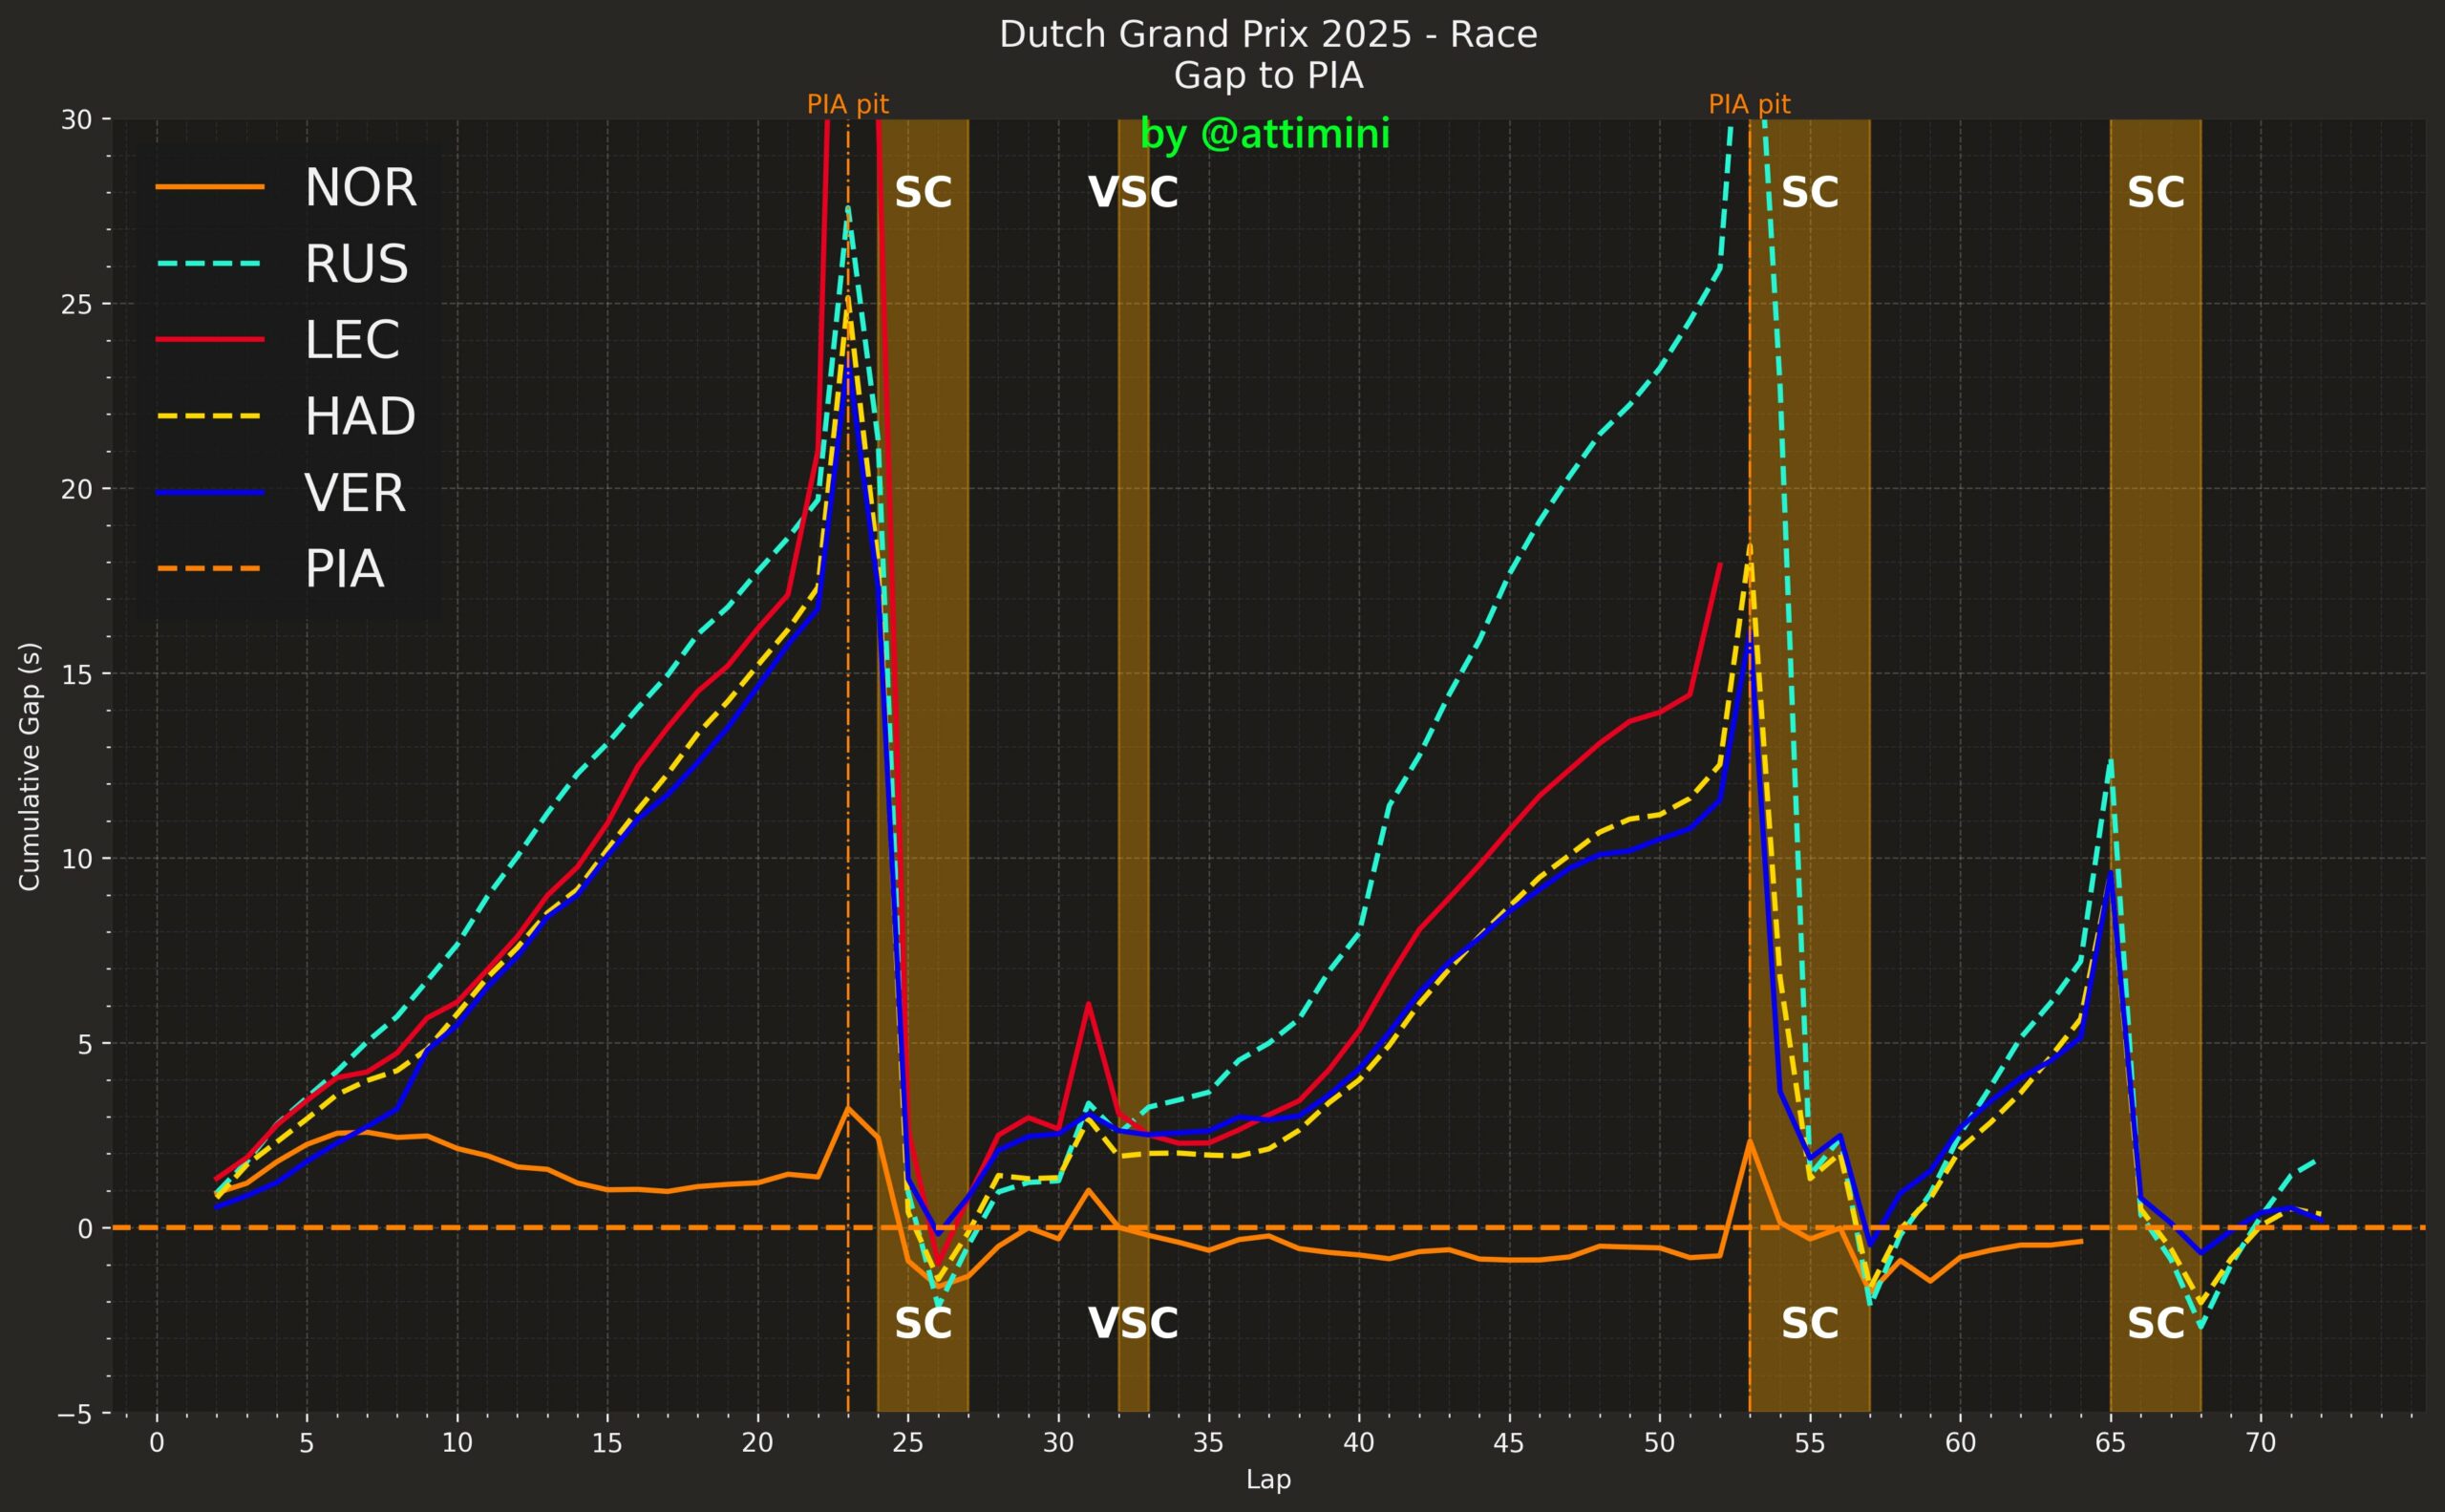Click the 30 tick on the Lap axis
2445x1512 pixels.
coord(1058,1444)
